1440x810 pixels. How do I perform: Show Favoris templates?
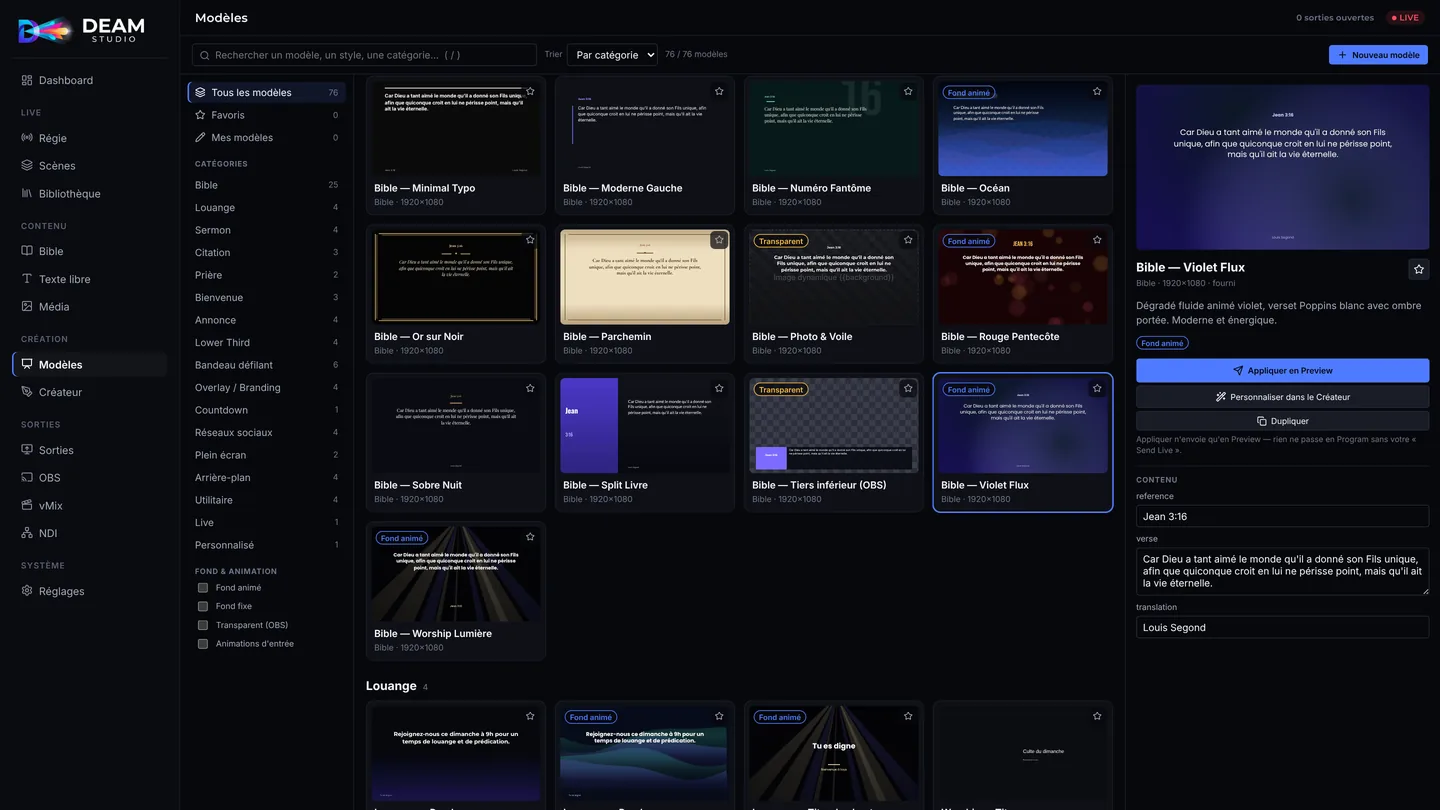267,115
